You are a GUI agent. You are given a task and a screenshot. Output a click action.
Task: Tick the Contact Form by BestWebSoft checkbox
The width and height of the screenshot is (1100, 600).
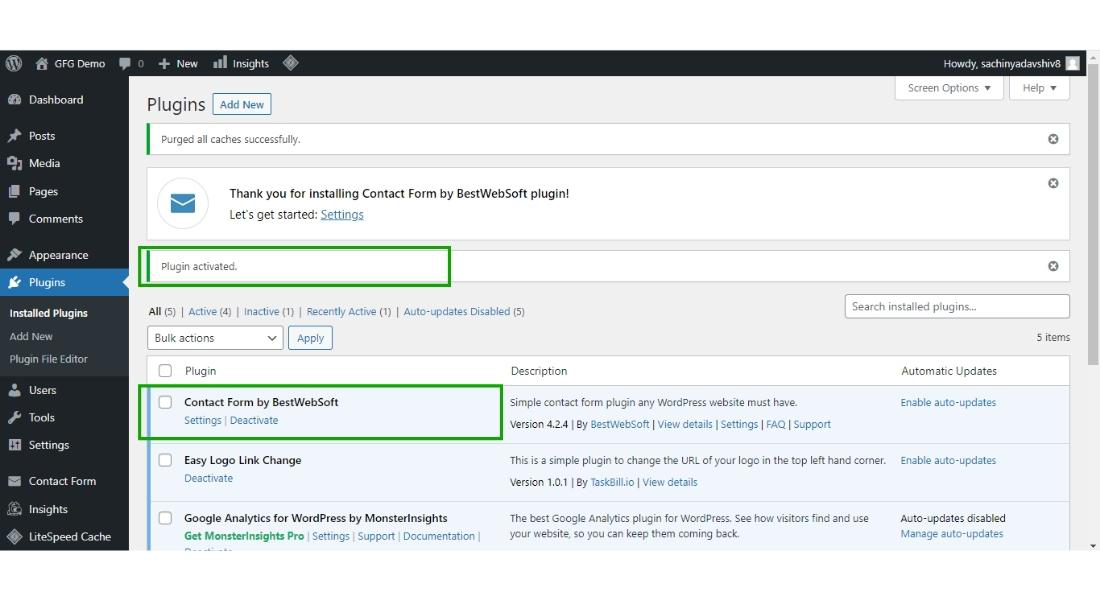[166, 402]
